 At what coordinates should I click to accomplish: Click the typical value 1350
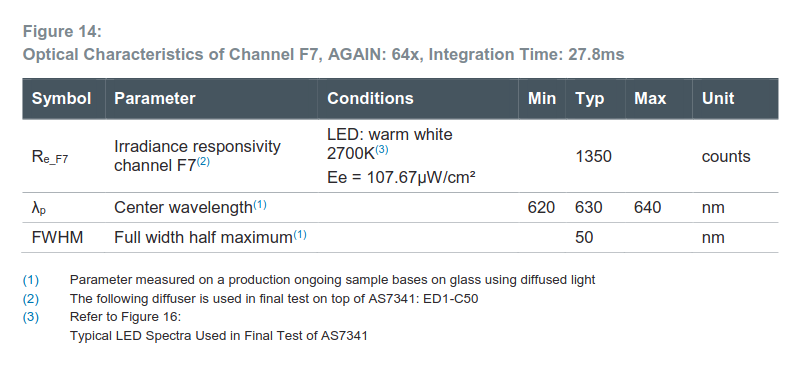pos(593,156)
